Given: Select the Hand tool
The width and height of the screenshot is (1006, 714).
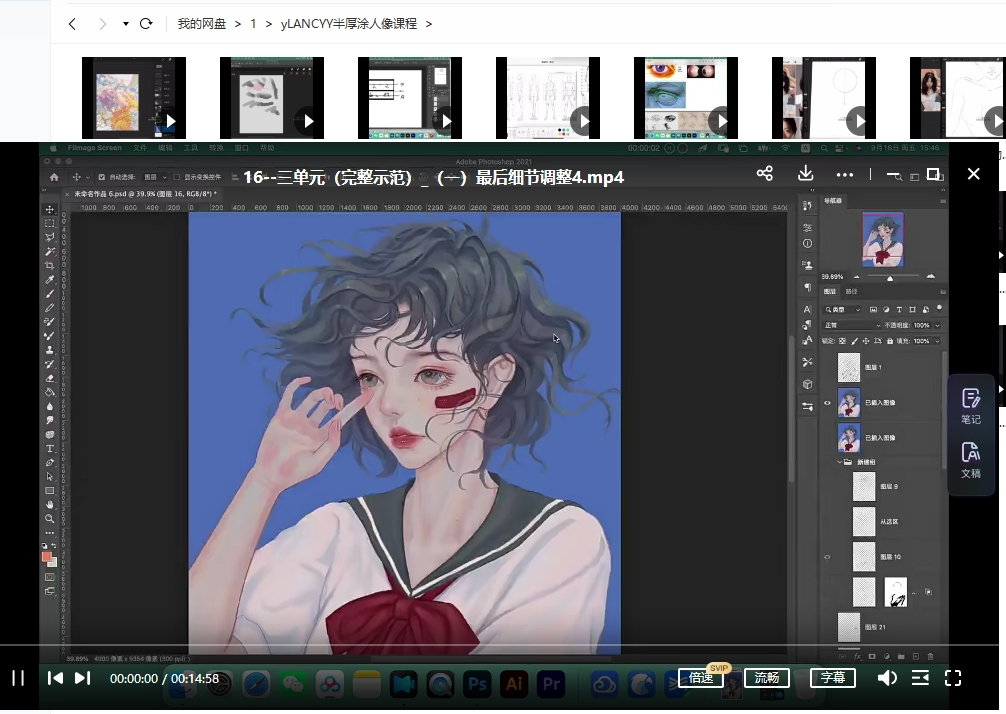Looking at the screenshot, I should pos(49,504).
